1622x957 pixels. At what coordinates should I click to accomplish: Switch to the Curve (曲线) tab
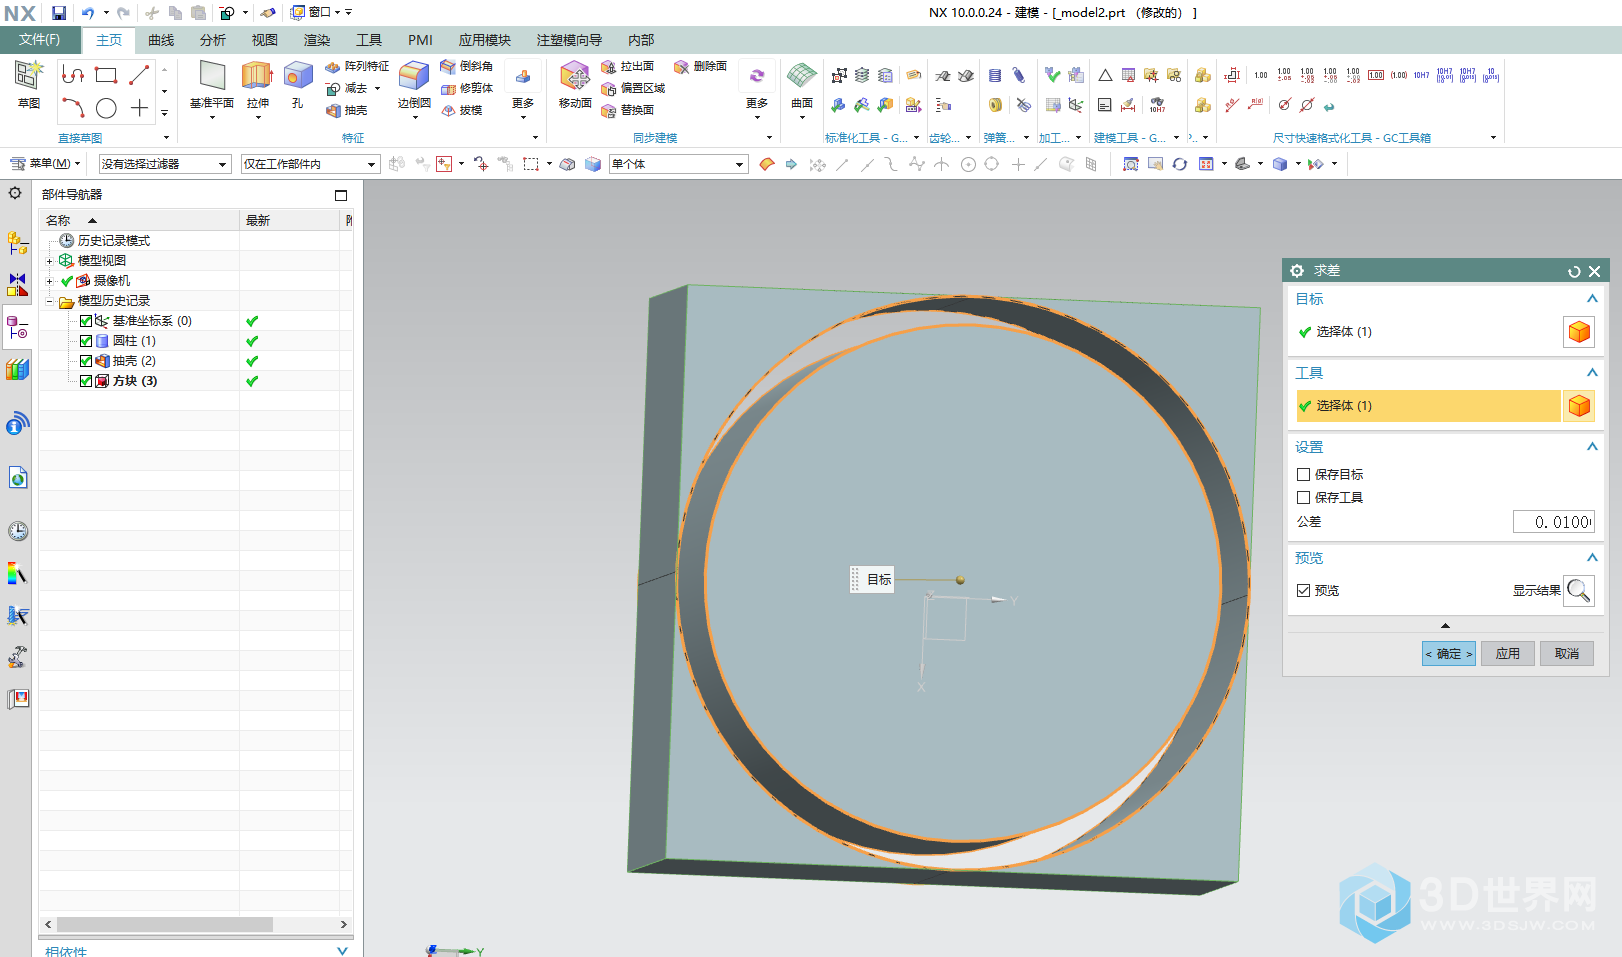coord(161,40)
